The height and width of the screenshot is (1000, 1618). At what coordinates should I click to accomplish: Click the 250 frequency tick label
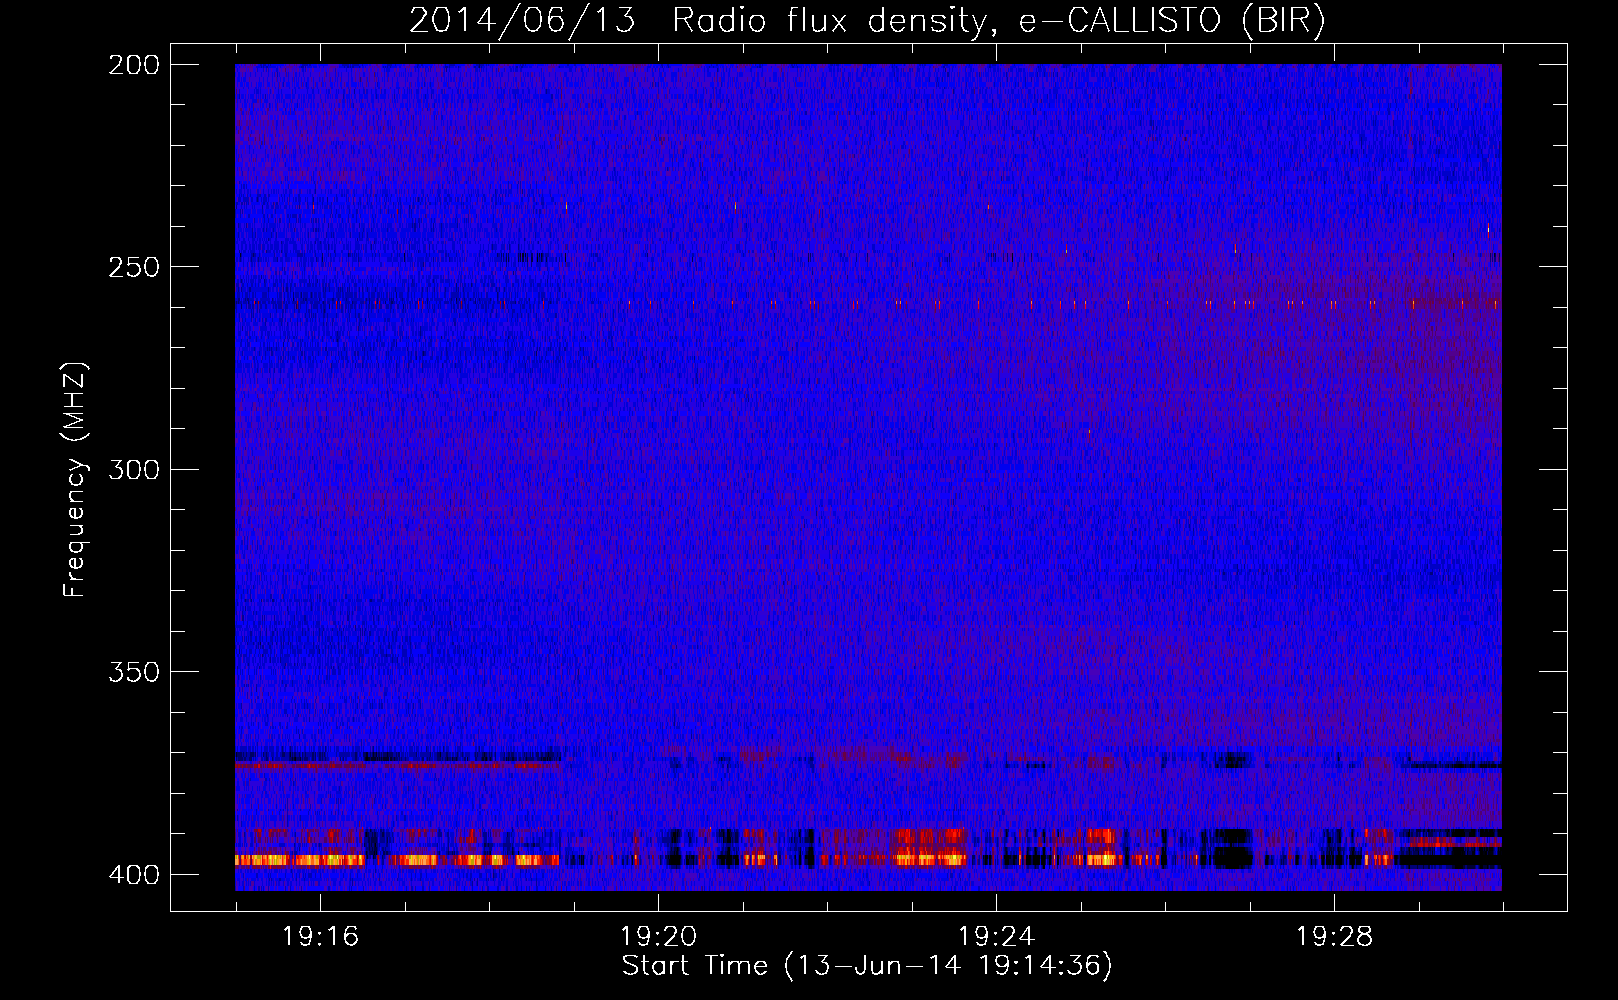pyautogui.click(x=134, y=267)
